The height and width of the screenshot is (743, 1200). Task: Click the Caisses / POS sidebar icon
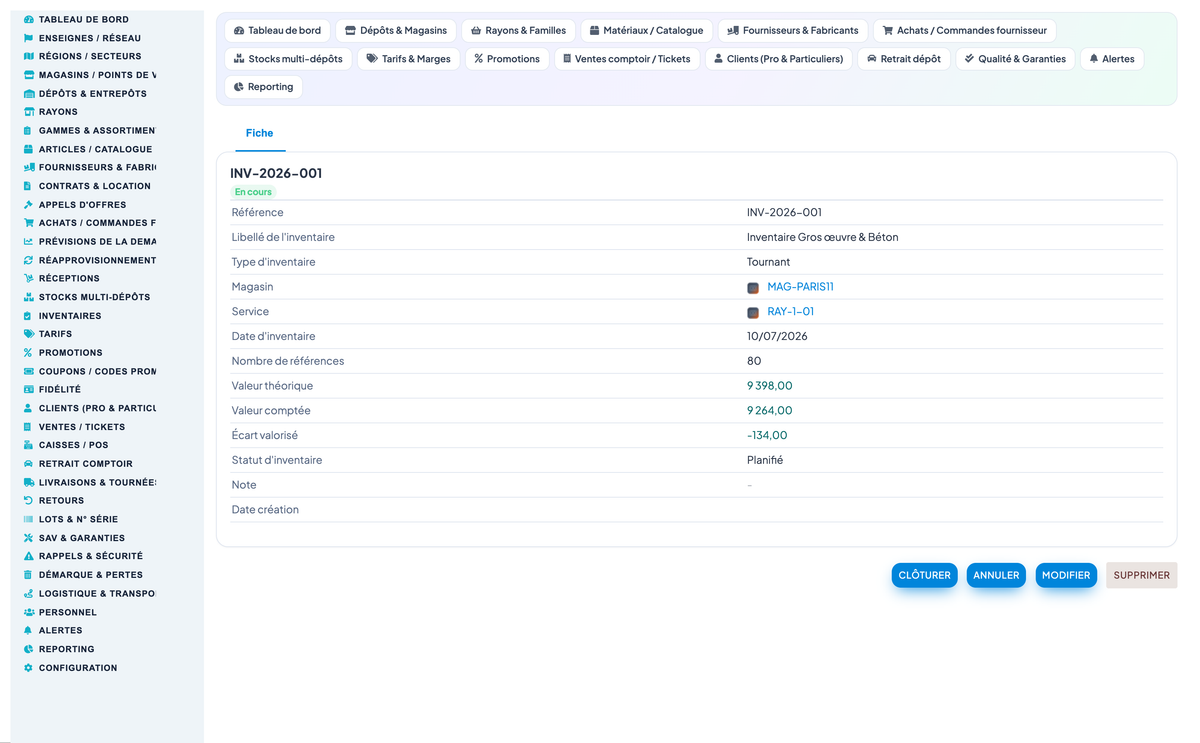click(29, 445)
